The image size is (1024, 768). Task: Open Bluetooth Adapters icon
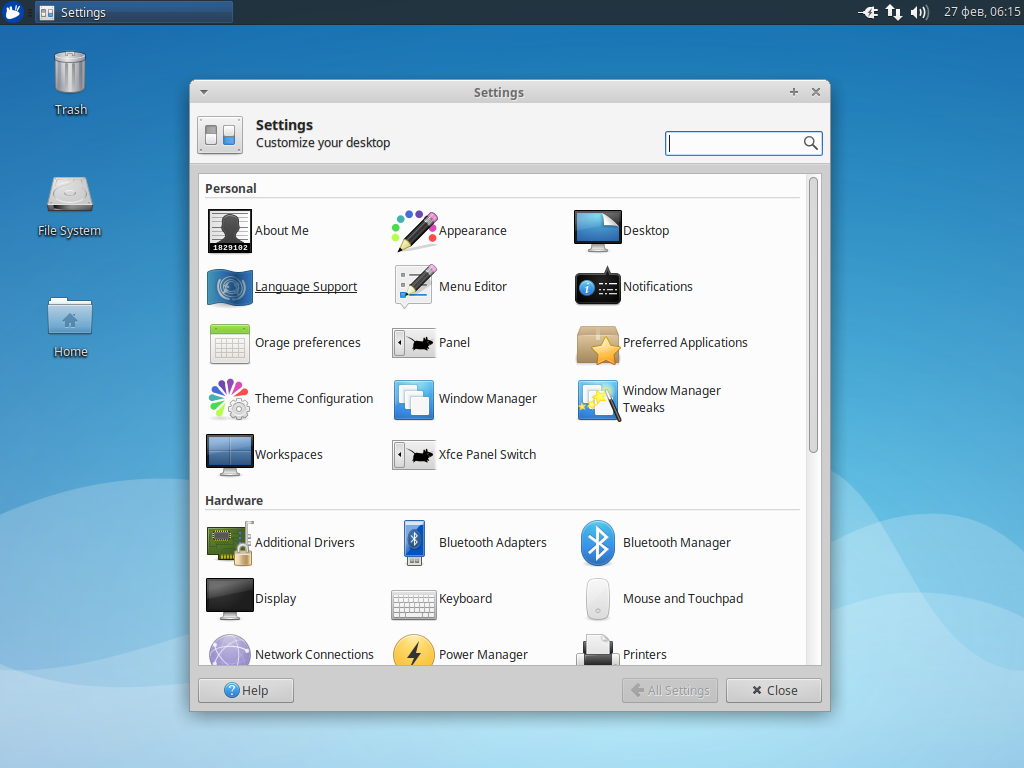pos(414,543)
